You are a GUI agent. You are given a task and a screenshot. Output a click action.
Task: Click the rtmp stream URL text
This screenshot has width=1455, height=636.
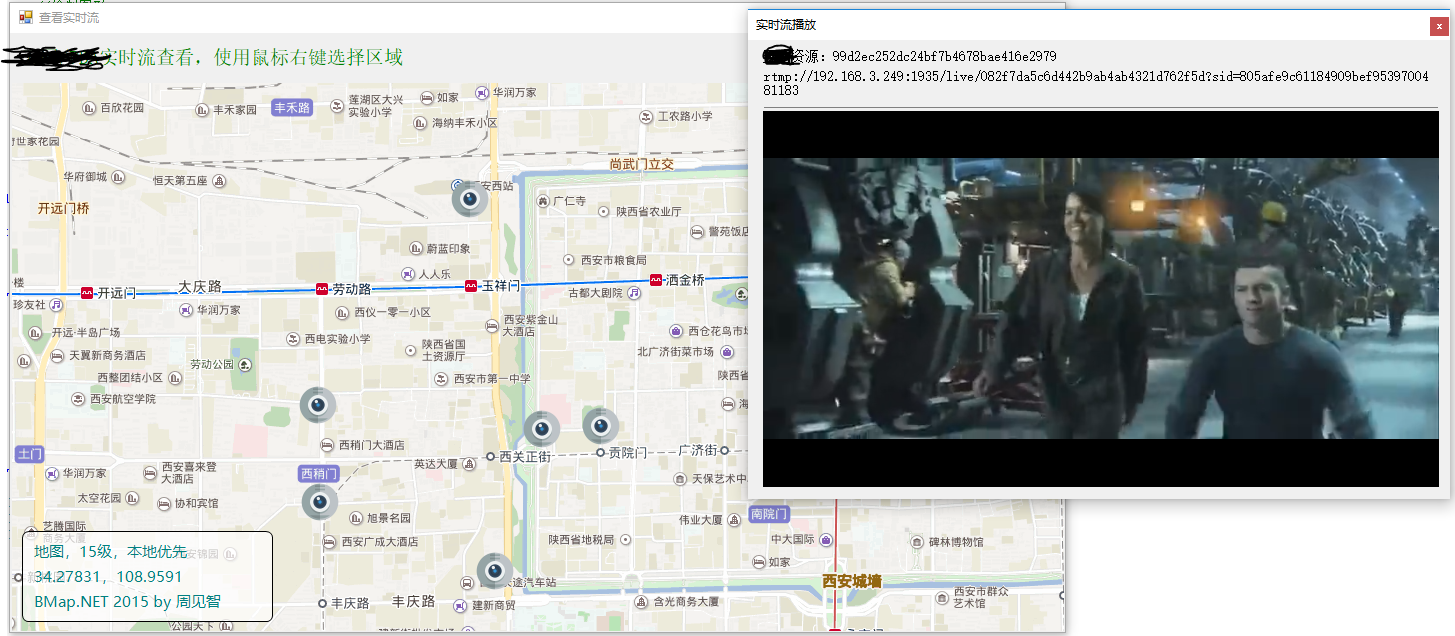click(x=1096, y=83)
